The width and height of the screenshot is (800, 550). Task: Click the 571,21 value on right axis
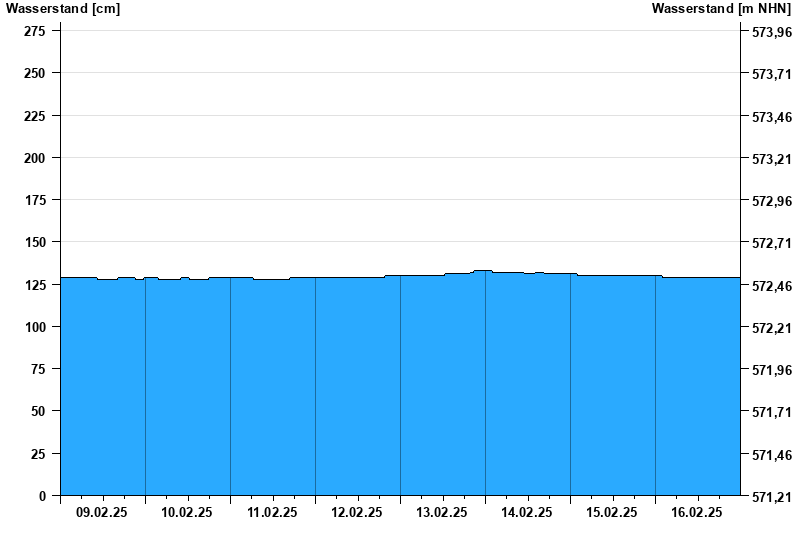(771, 497)
